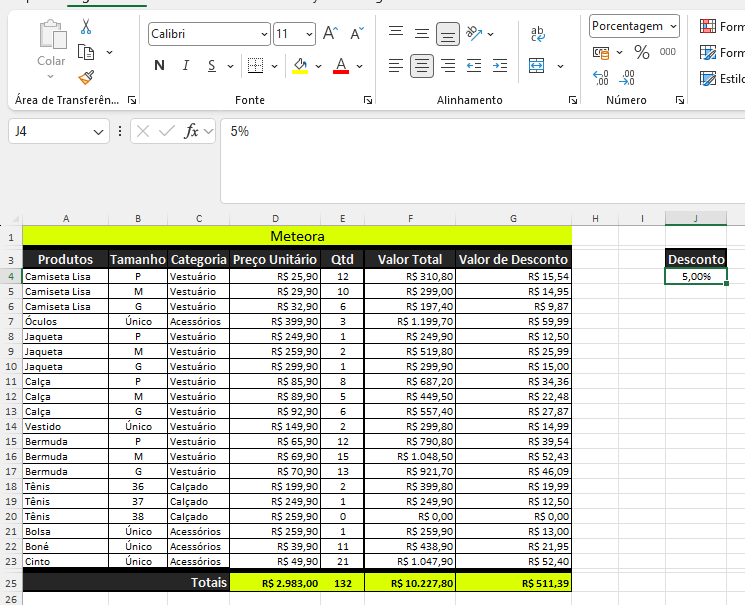Toggle center horizontal alignment
Screen dimensions: 745x605
(x=422, y=66)
